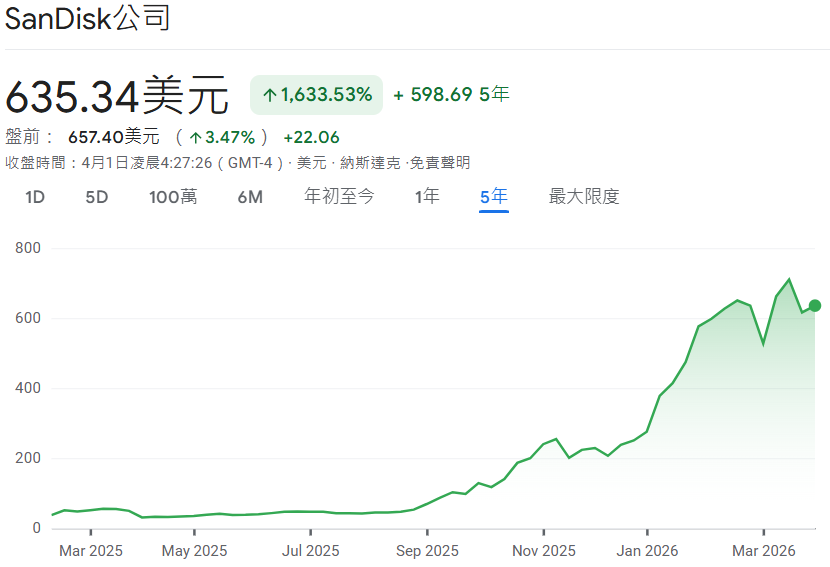The width and height of the screenshot is (830, 567).
Task: Open the 免責聲明 disclaimer link
Action: (x=440, y=163)
